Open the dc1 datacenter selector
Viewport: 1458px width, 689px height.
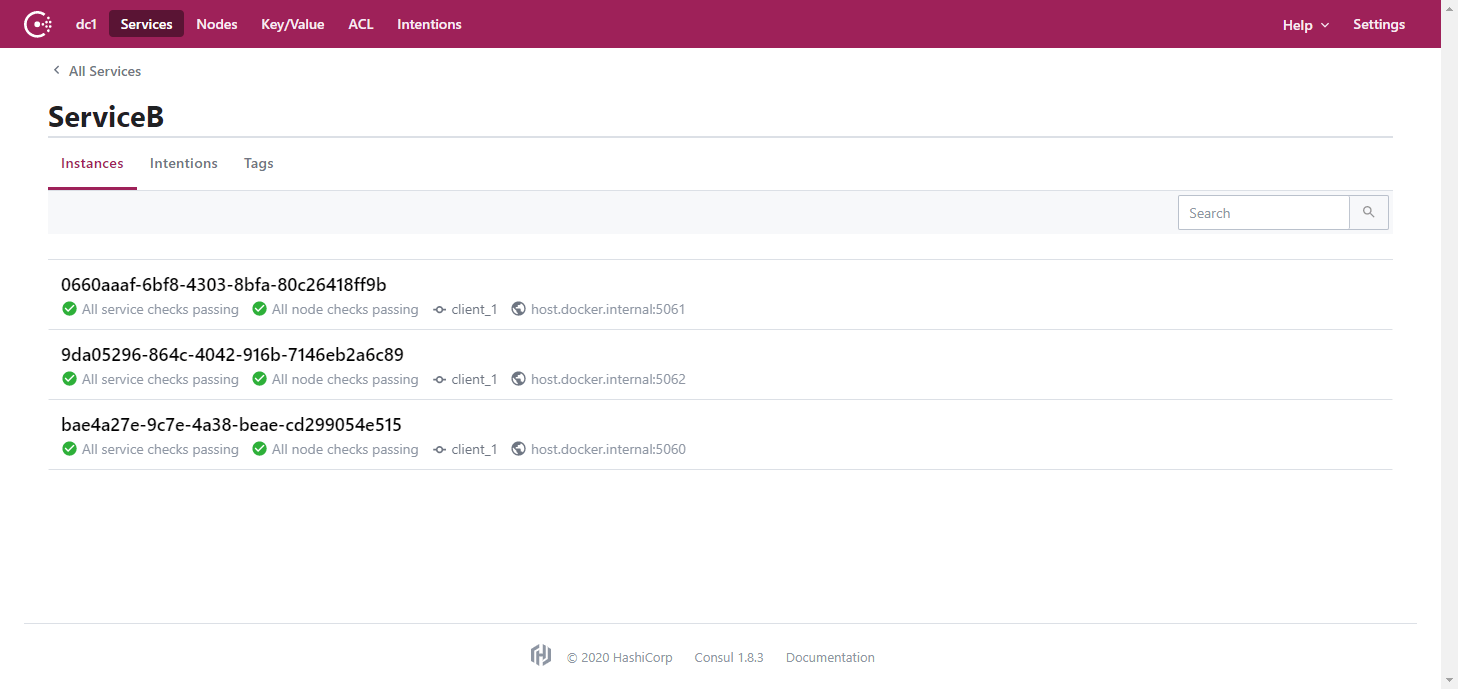coord(86,24)
